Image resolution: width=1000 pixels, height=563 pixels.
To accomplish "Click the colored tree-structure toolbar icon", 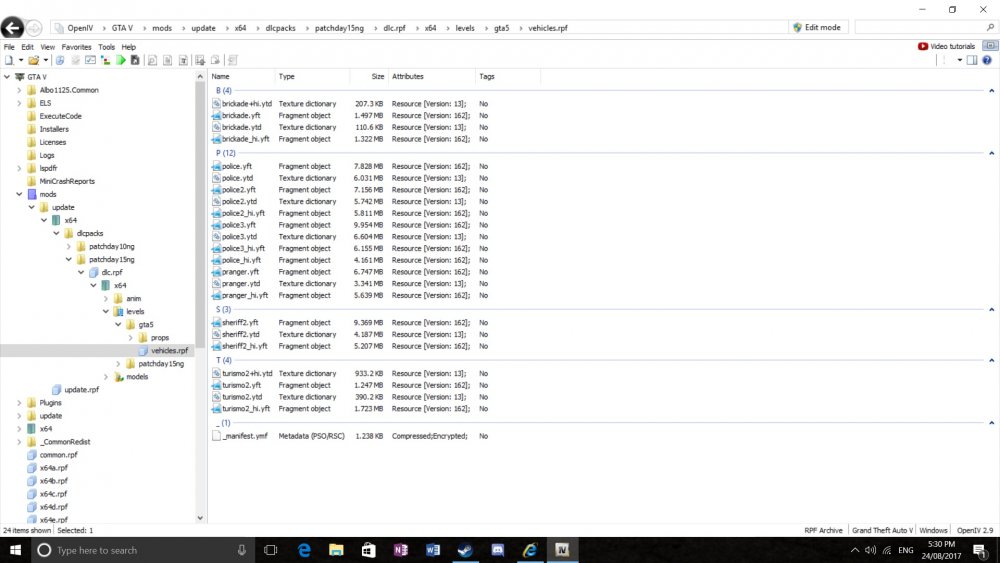I will point(105,60).
